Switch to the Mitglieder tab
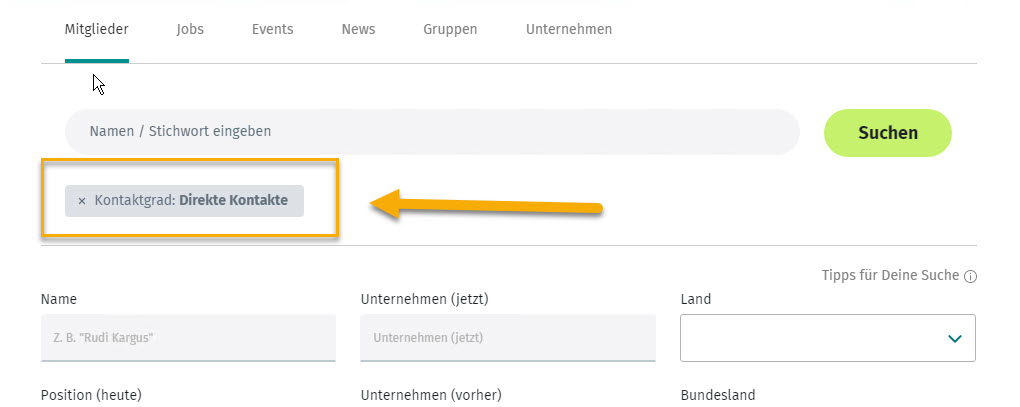 click(x=97, y=29)
